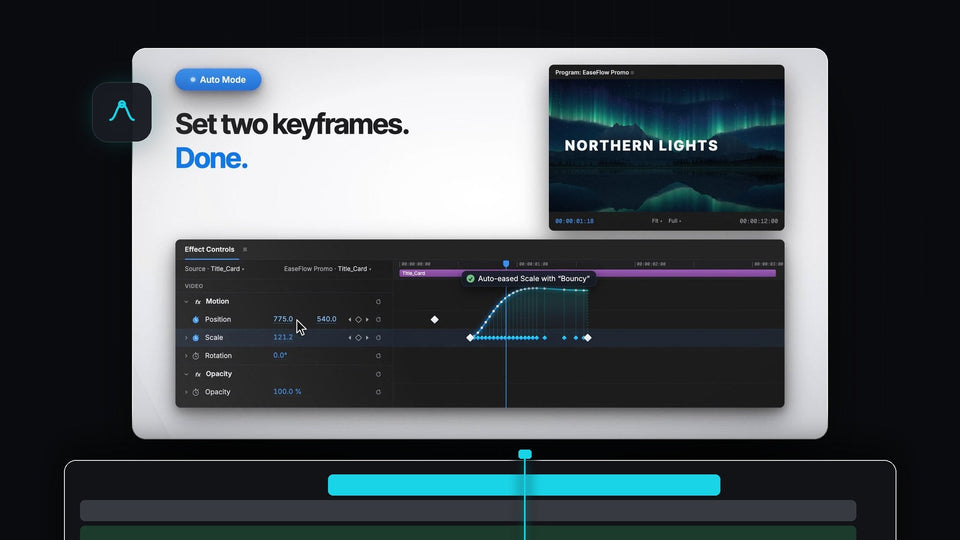Click the 00:00:01:00 ruler mark

[533, 264]
